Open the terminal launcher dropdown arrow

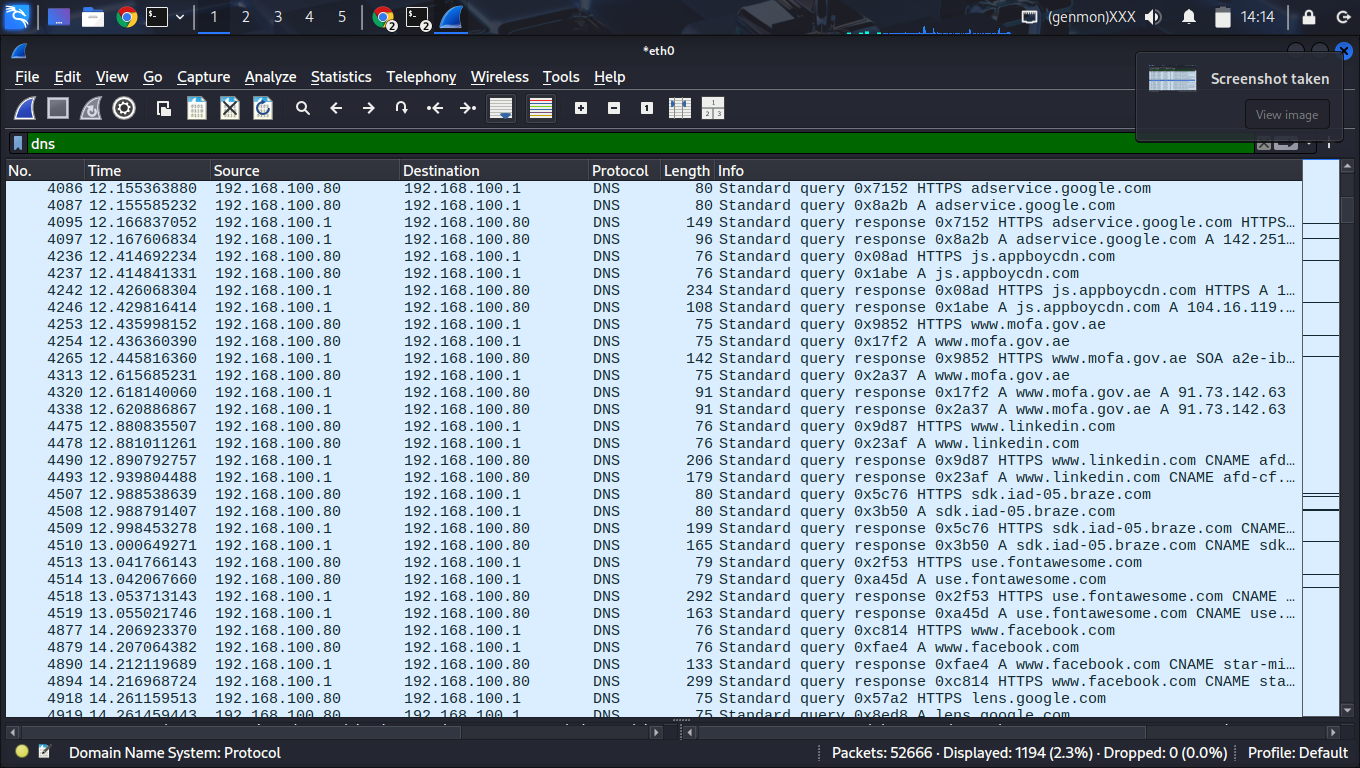tap(180, 16)
